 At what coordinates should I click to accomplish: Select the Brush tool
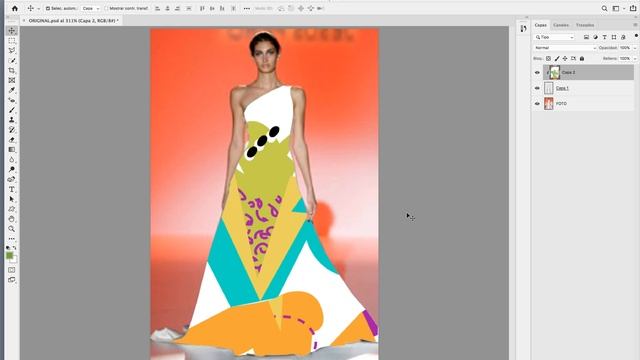[x=12, y=110]
